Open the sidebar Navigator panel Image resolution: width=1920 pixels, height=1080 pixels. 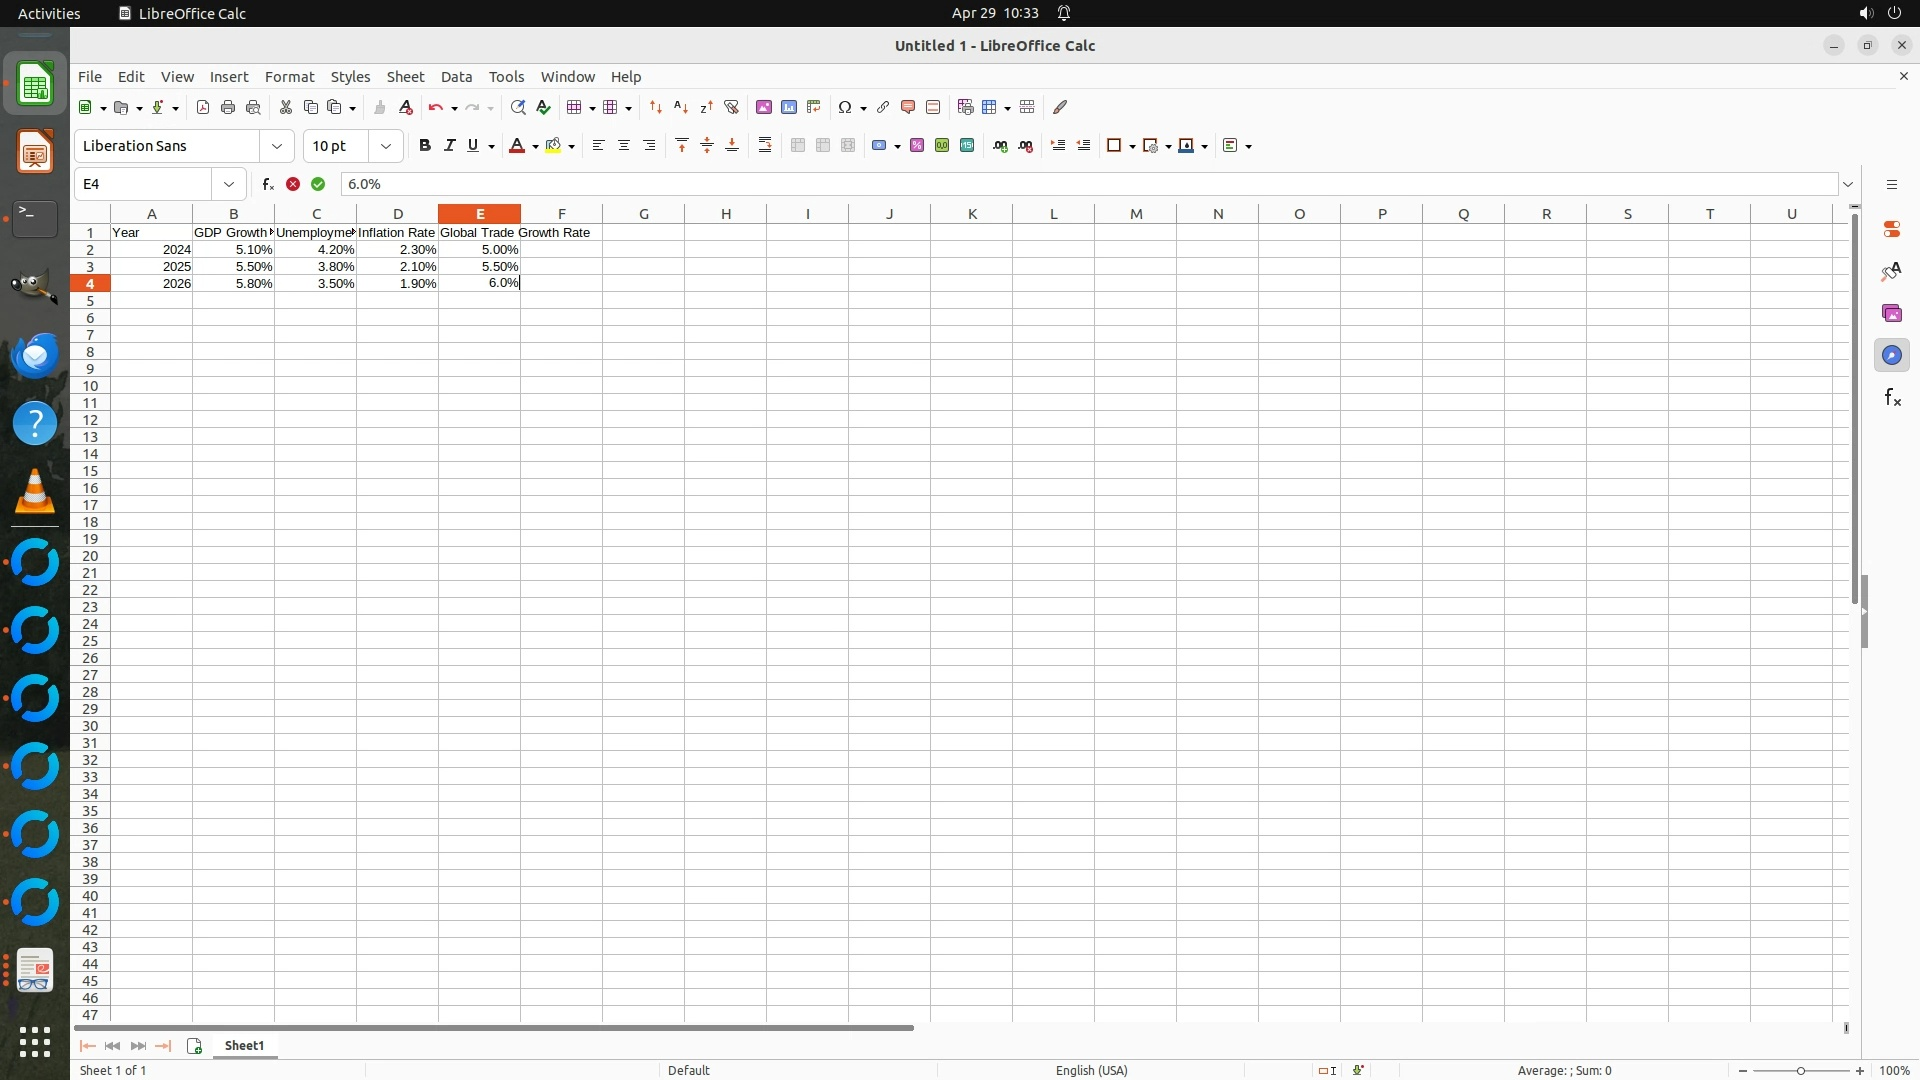click(x=1891, y=356)
